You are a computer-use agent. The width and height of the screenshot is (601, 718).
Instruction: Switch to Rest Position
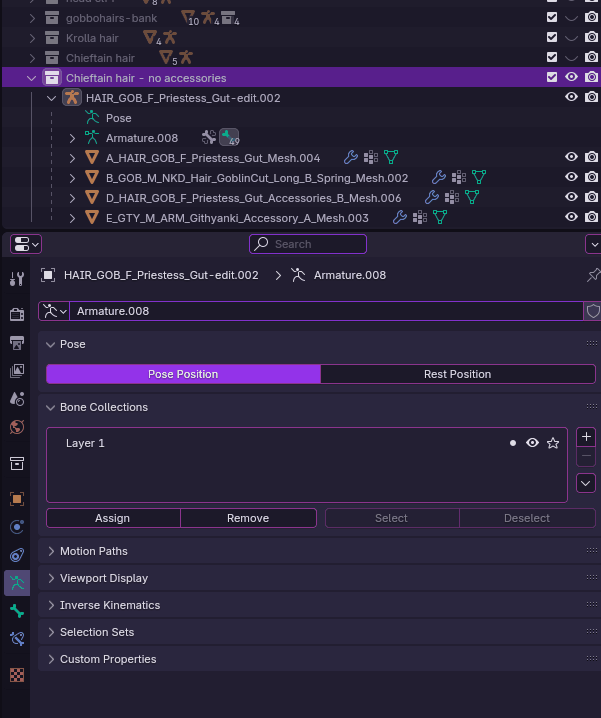click(458, 374)
